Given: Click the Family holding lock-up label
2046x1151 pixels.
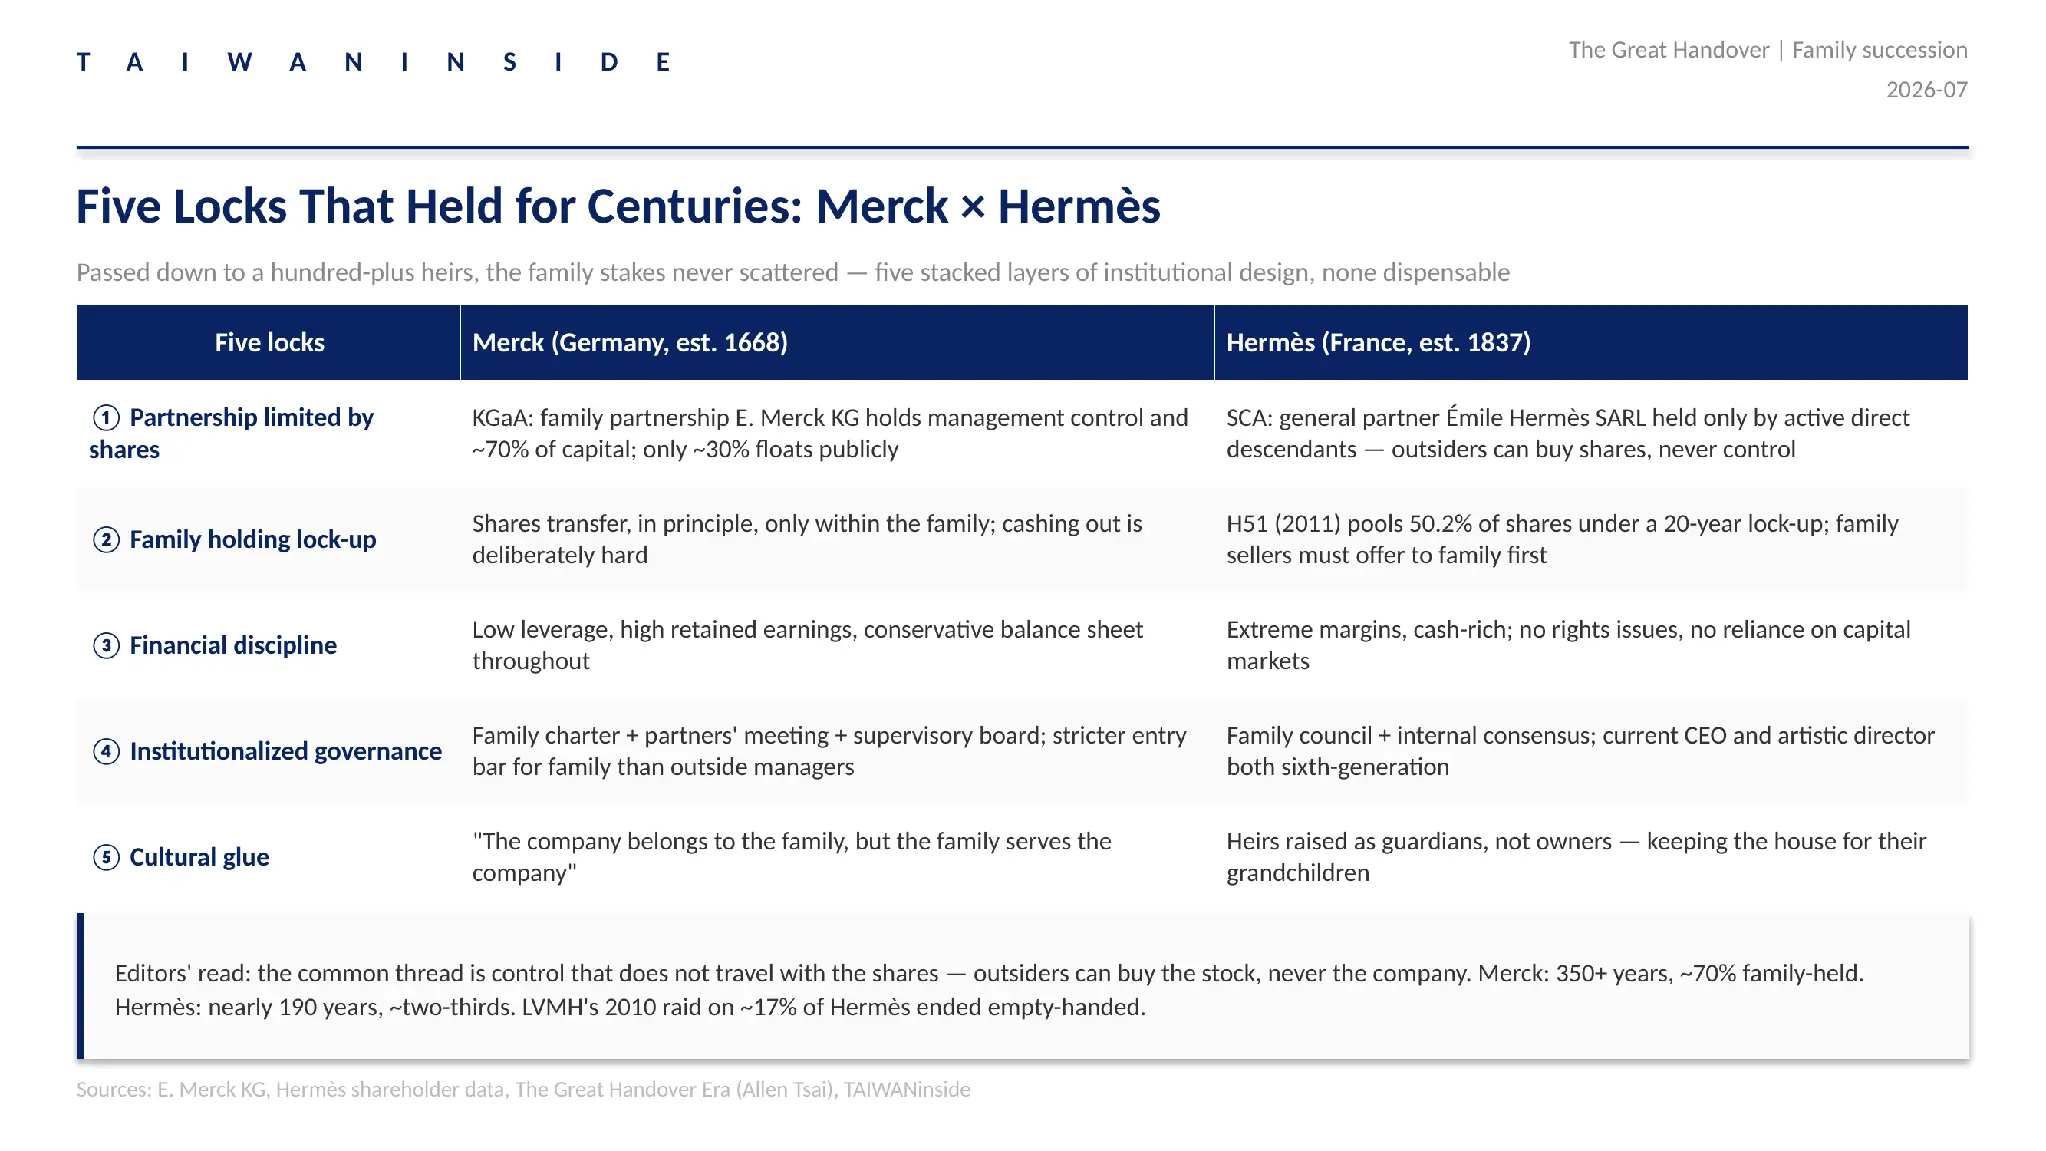Looking at the screenshot, I should coord(253,540).
